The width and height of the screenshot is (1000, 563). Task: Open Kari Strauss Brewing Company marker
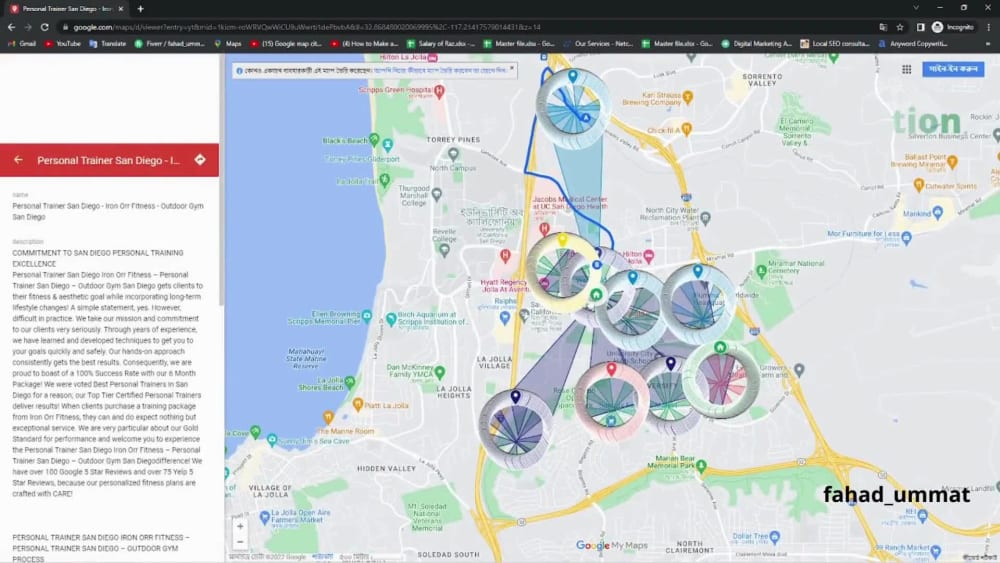pos(688,98)
